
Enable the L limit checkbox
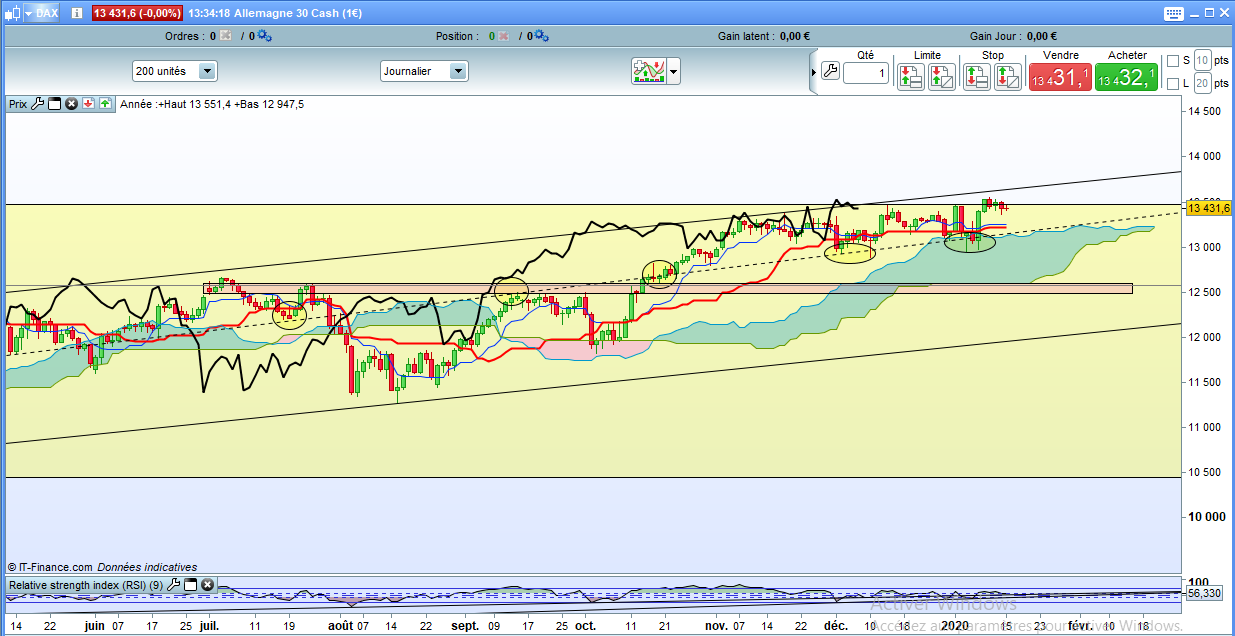[x=1173, y=84]
